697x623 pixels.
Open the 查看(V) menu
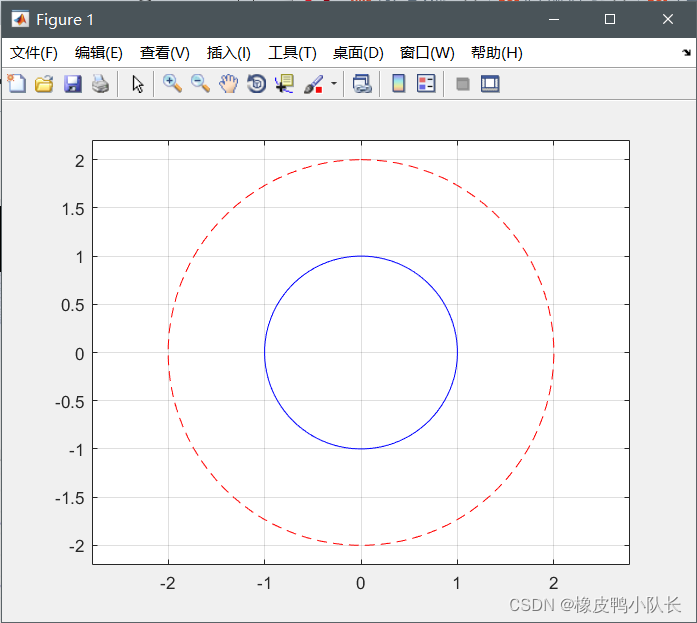point(164,53)
